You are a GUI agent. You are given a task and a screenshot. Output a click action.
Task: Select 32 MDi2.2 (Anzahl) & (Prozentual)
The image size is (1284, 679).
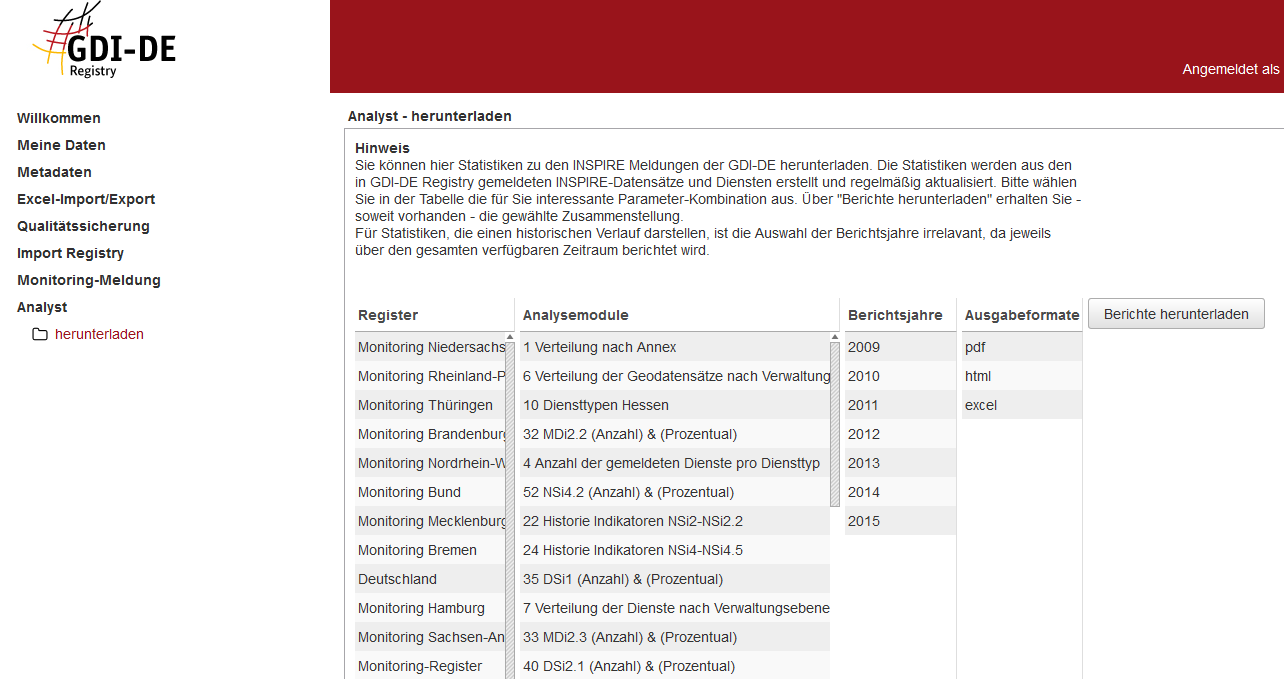pyautogui.click(x=675, y=434)
